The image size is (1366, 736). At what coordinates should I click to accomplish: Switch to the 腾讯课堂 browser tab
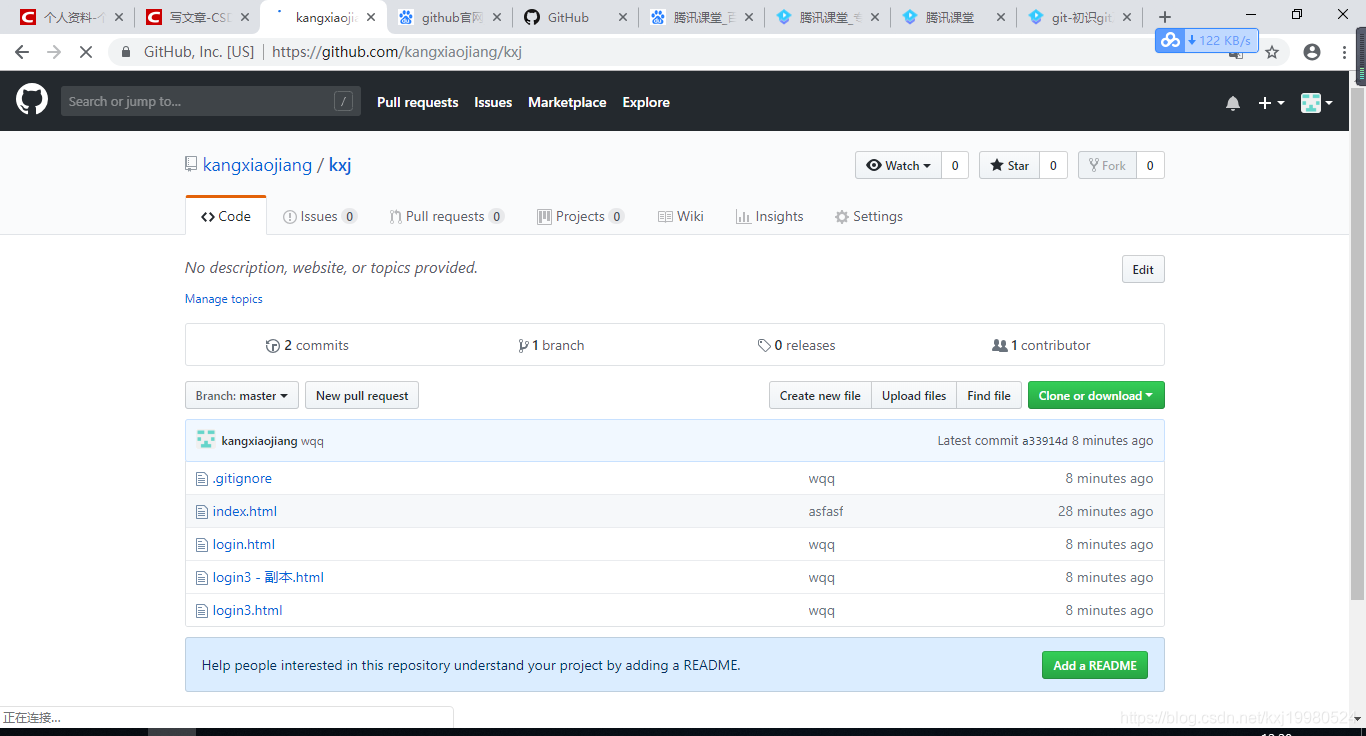pos(950,17)
